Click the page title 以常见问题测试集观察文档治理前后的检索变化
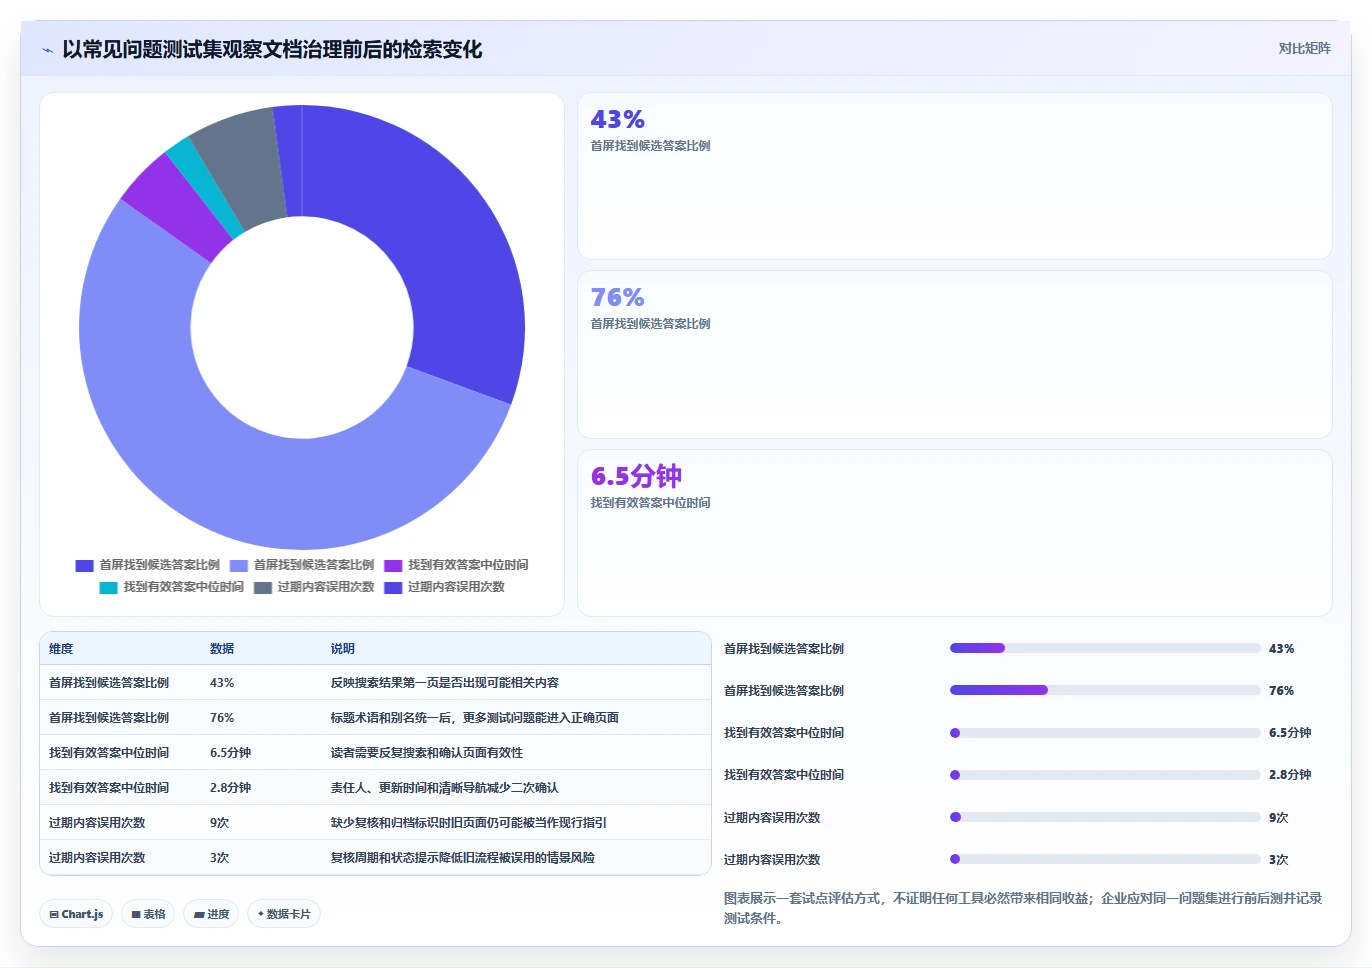The height and width of the screenshot is (968, 1372). point(272,49)
